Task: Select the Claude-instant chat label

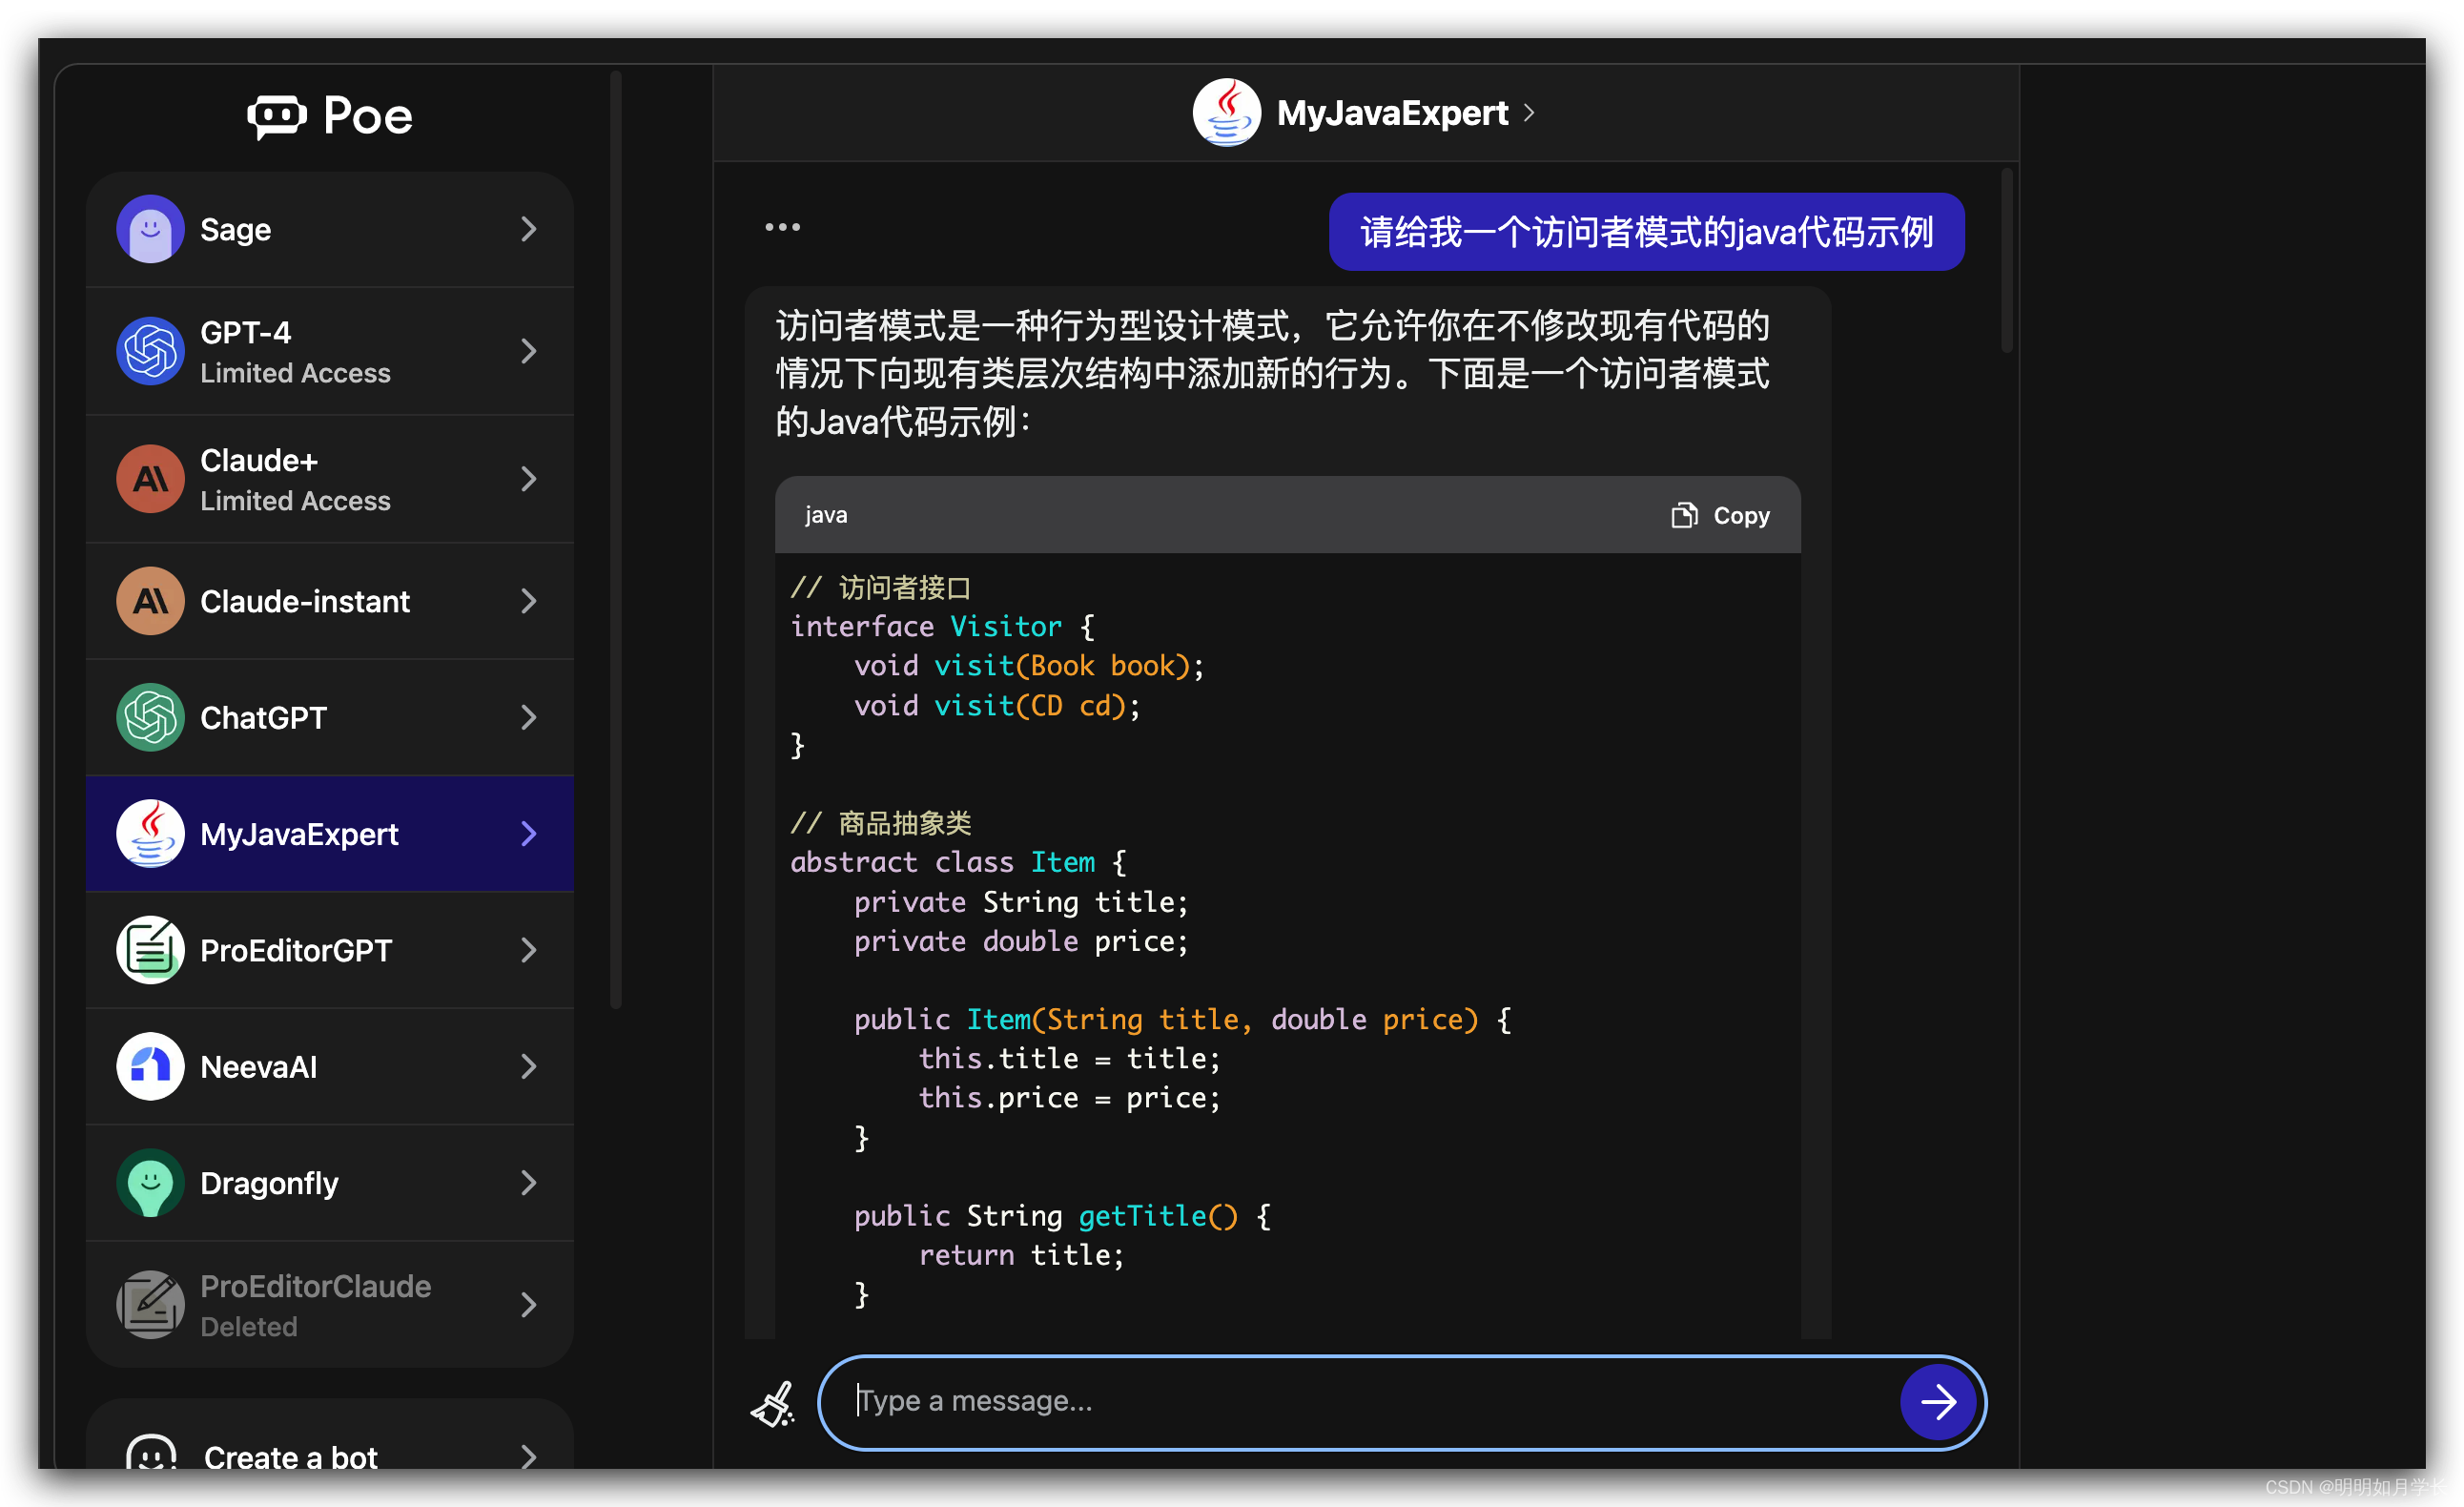Action: 305,601
